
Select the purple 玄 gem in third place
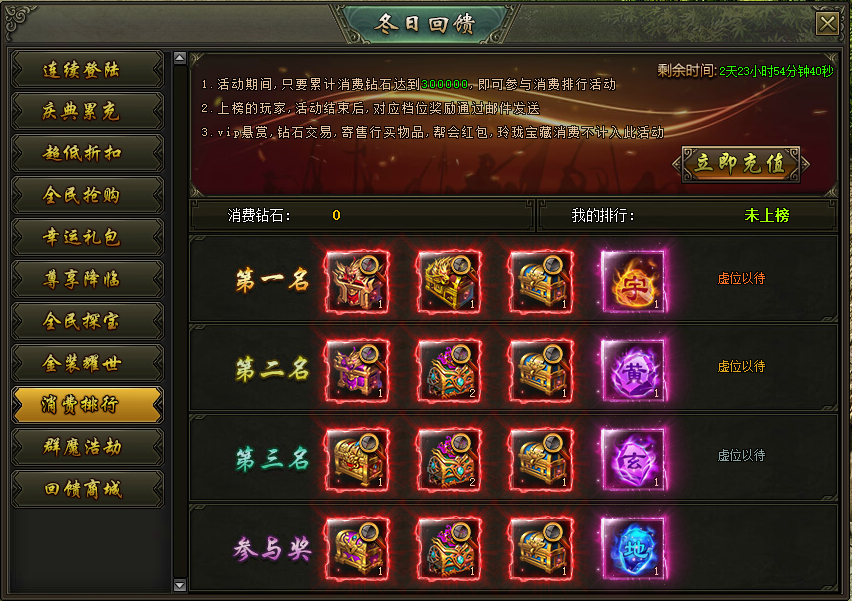(633, 460)
